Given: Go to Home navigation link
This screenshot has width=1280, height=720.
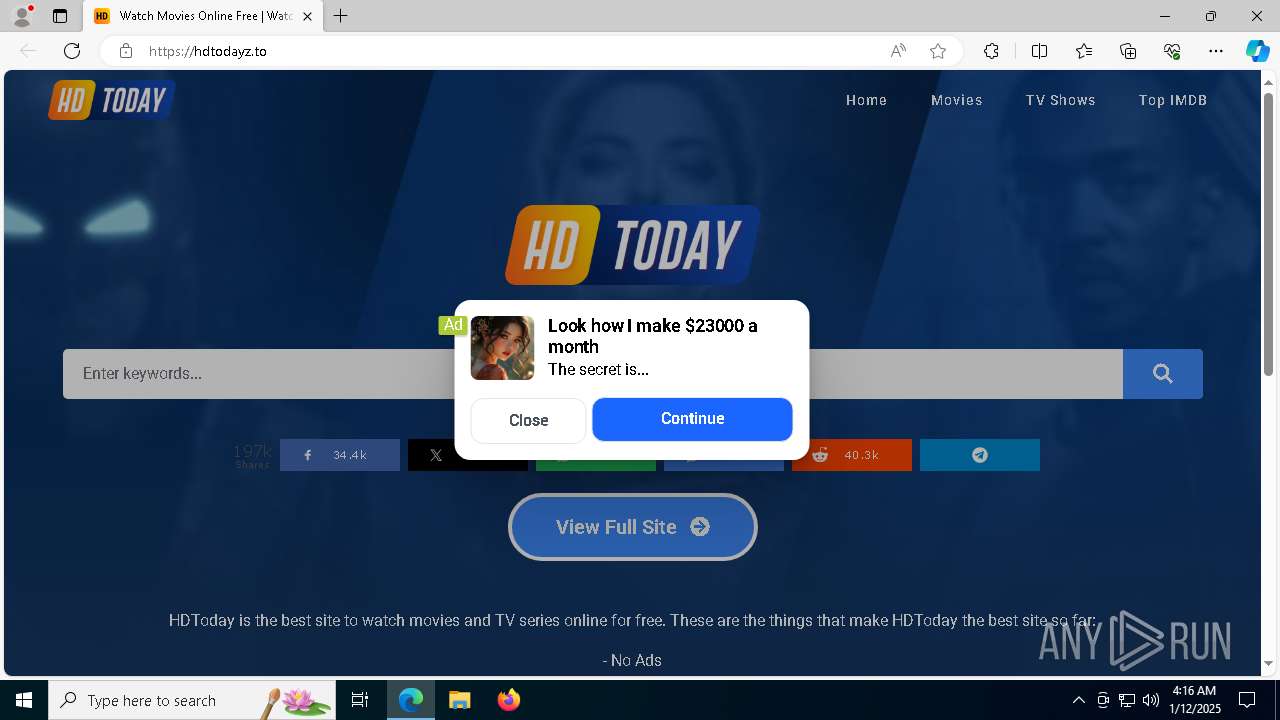Looking at the screenshot, I should click(866, 100).
